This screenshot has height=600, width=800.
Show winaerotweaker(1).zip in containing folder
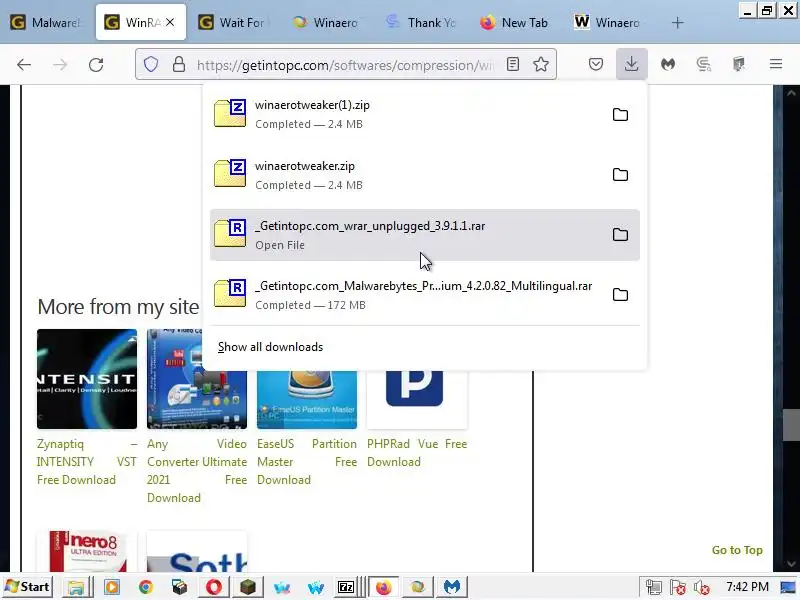pos(620,114)
